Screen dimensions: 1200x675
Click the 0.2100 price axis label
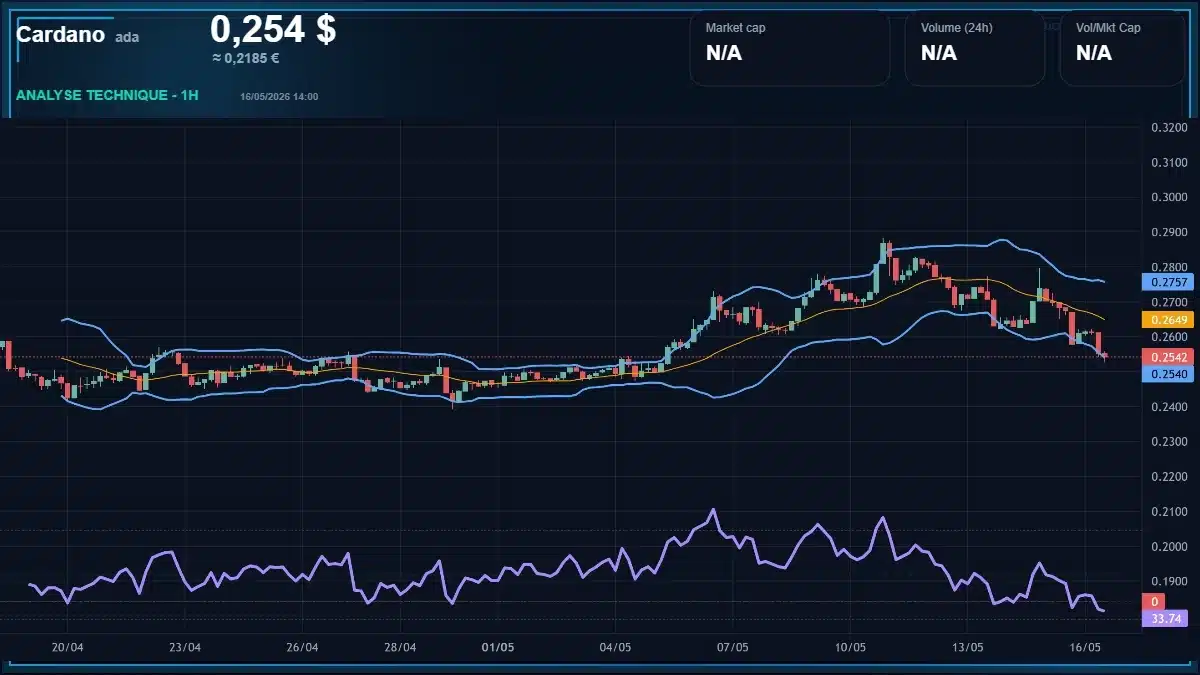[x=1169, y=512]
